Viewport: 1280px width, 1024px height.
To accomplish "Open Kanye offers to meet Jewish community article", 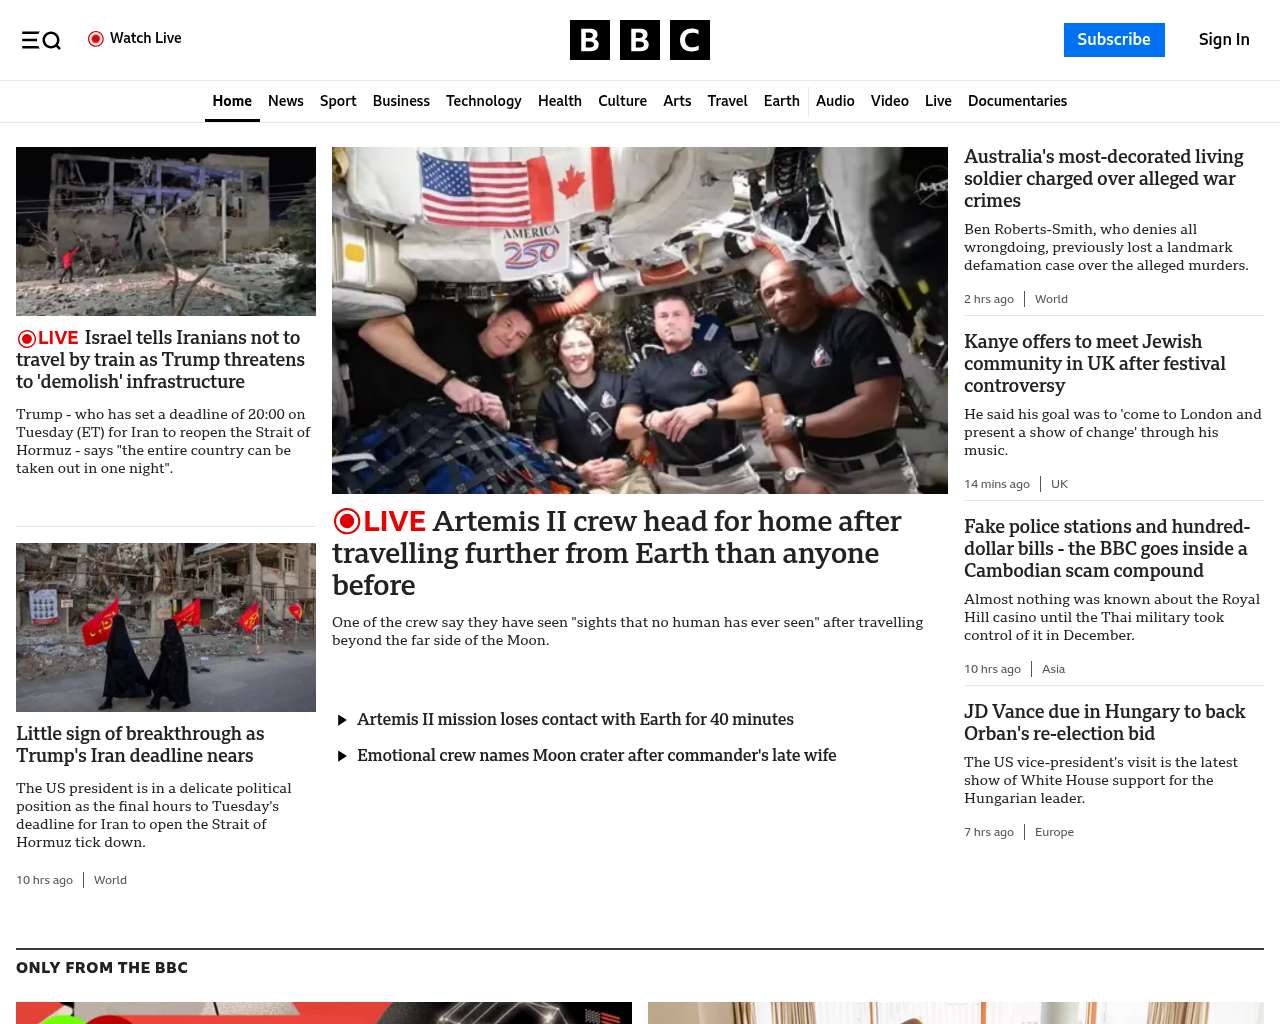I will (1094, 364).
